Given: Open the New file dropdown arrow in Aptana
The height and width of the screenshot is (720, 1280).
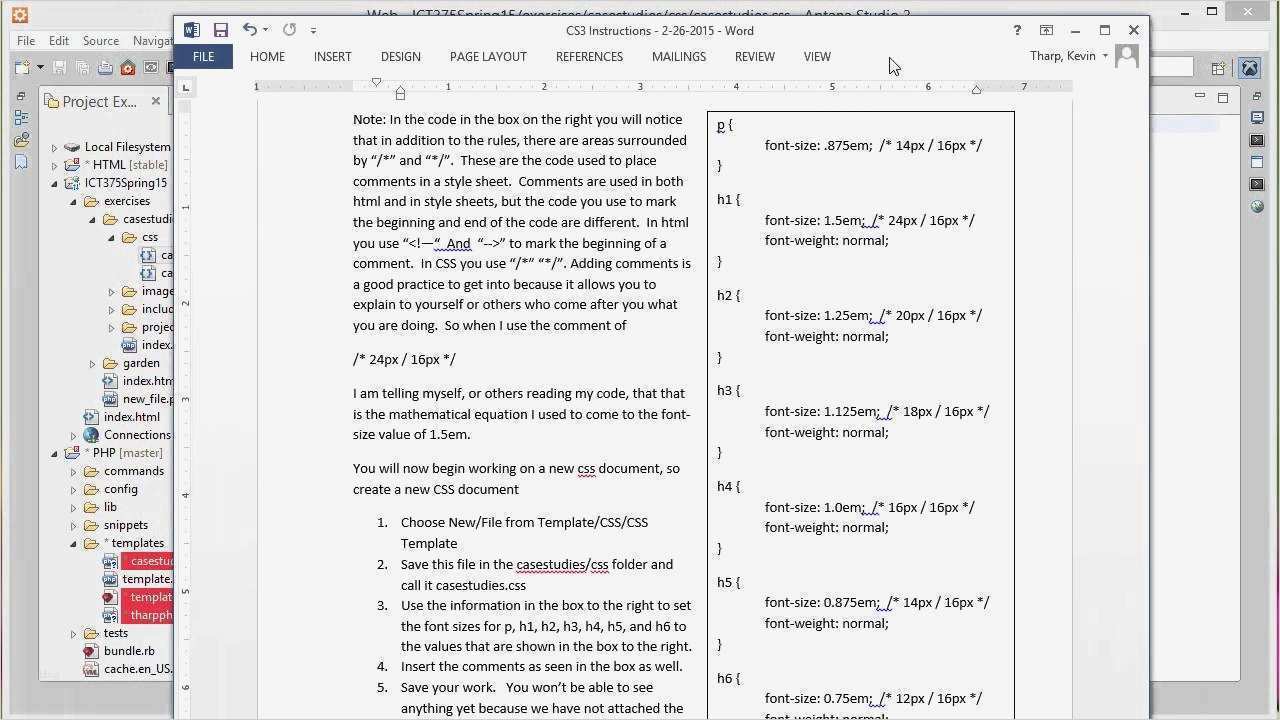Looking at the screenshot, I should (x=40, y=68).
